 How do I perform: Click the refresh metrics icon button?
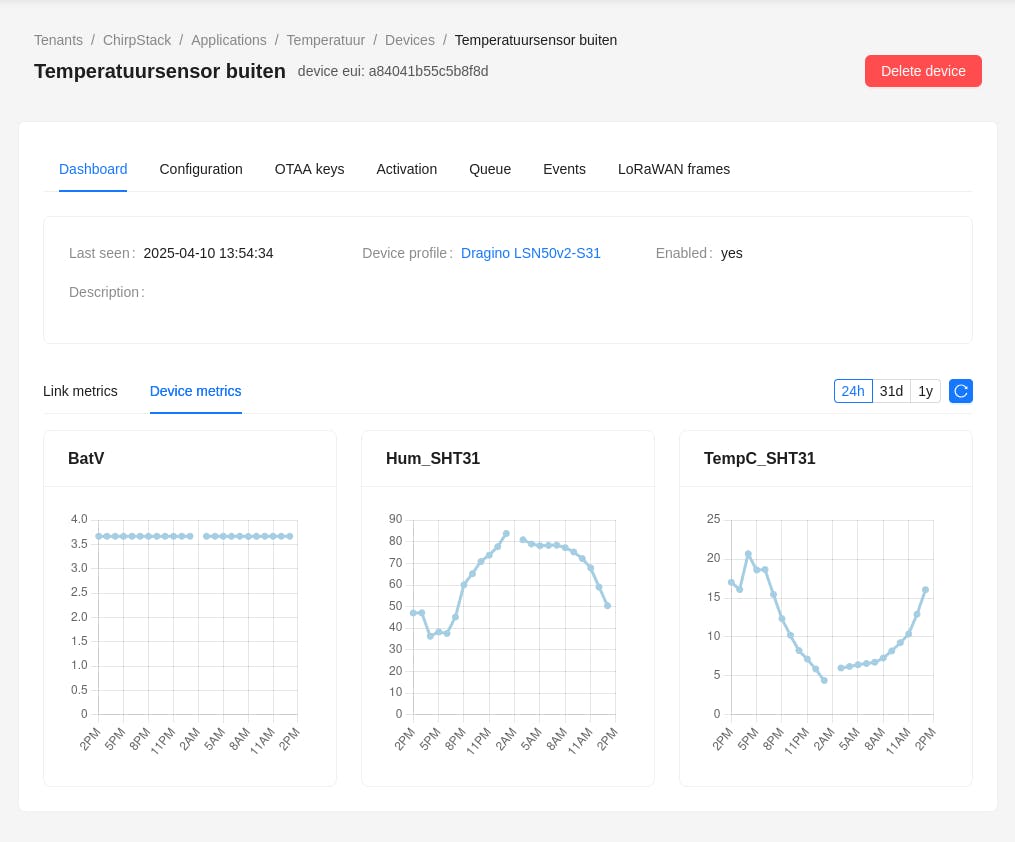pyautogui.click(x=961, y=391)
